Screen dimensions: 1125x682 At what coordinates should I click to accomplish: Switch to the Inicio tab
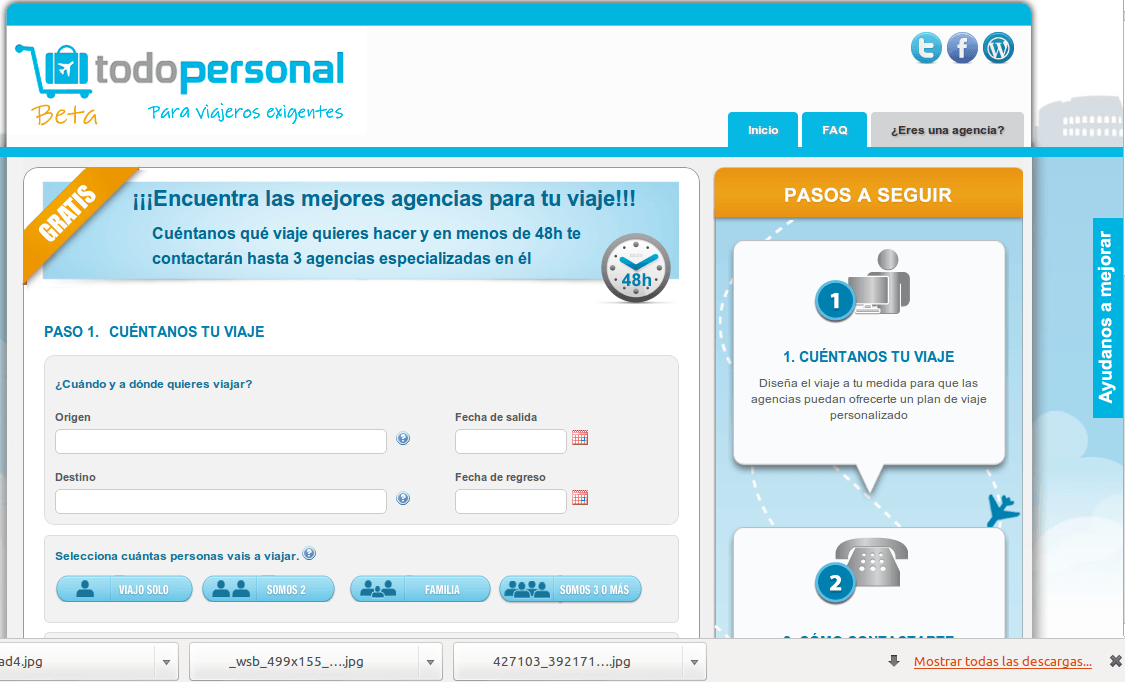(763, 130)
